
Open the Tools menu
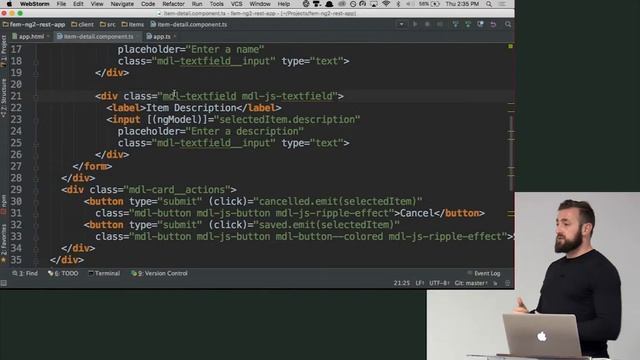(216, 4)
